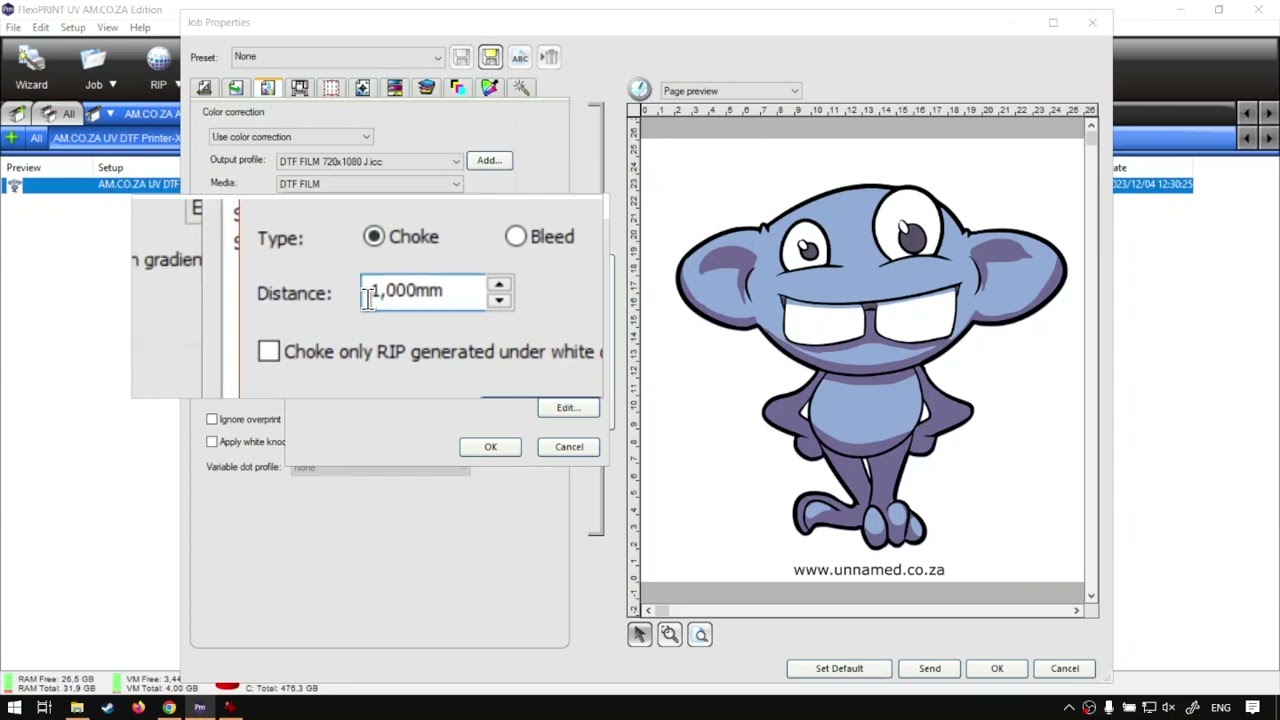Switch to the first Job Properties tab icon
Viewport: 1280px width, 720px height.
coord(204,88)
